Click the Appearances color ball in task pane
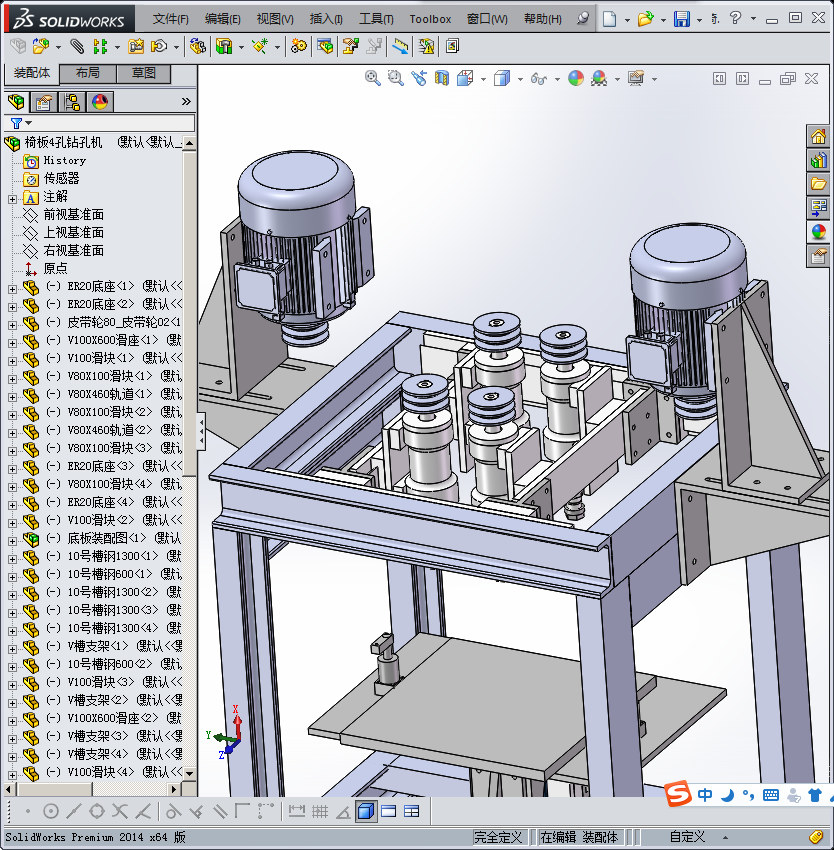The width and height of the screenshot is (834, 850). pos(819,232)
